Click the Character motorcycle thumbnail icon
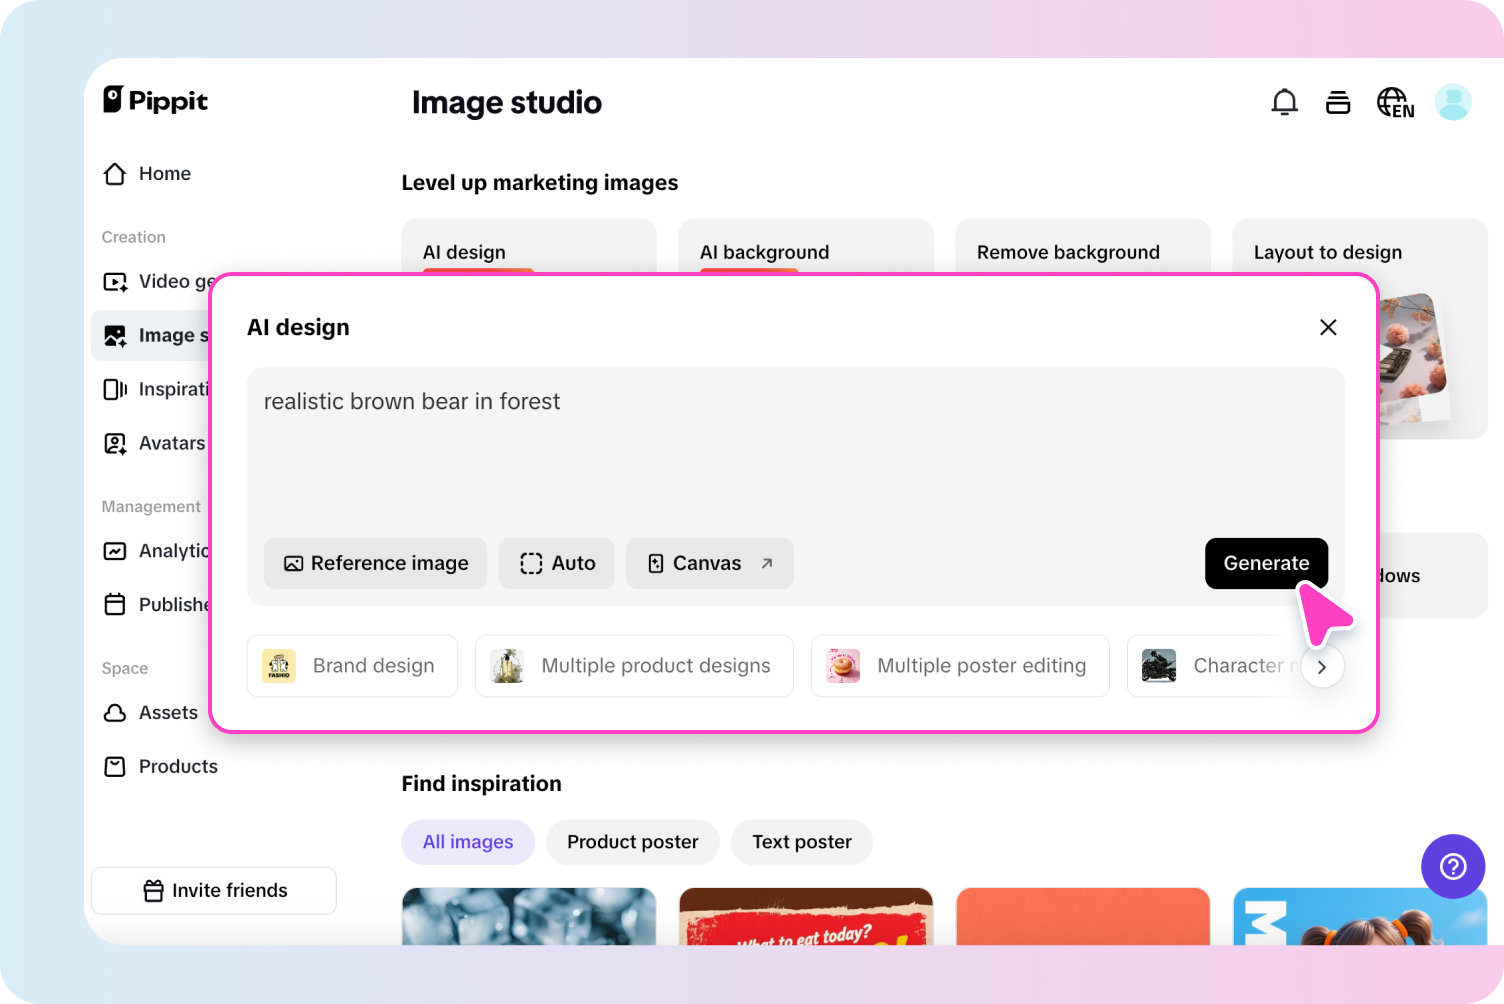Viewport: 1504px width, 1004px height. 1159,666
